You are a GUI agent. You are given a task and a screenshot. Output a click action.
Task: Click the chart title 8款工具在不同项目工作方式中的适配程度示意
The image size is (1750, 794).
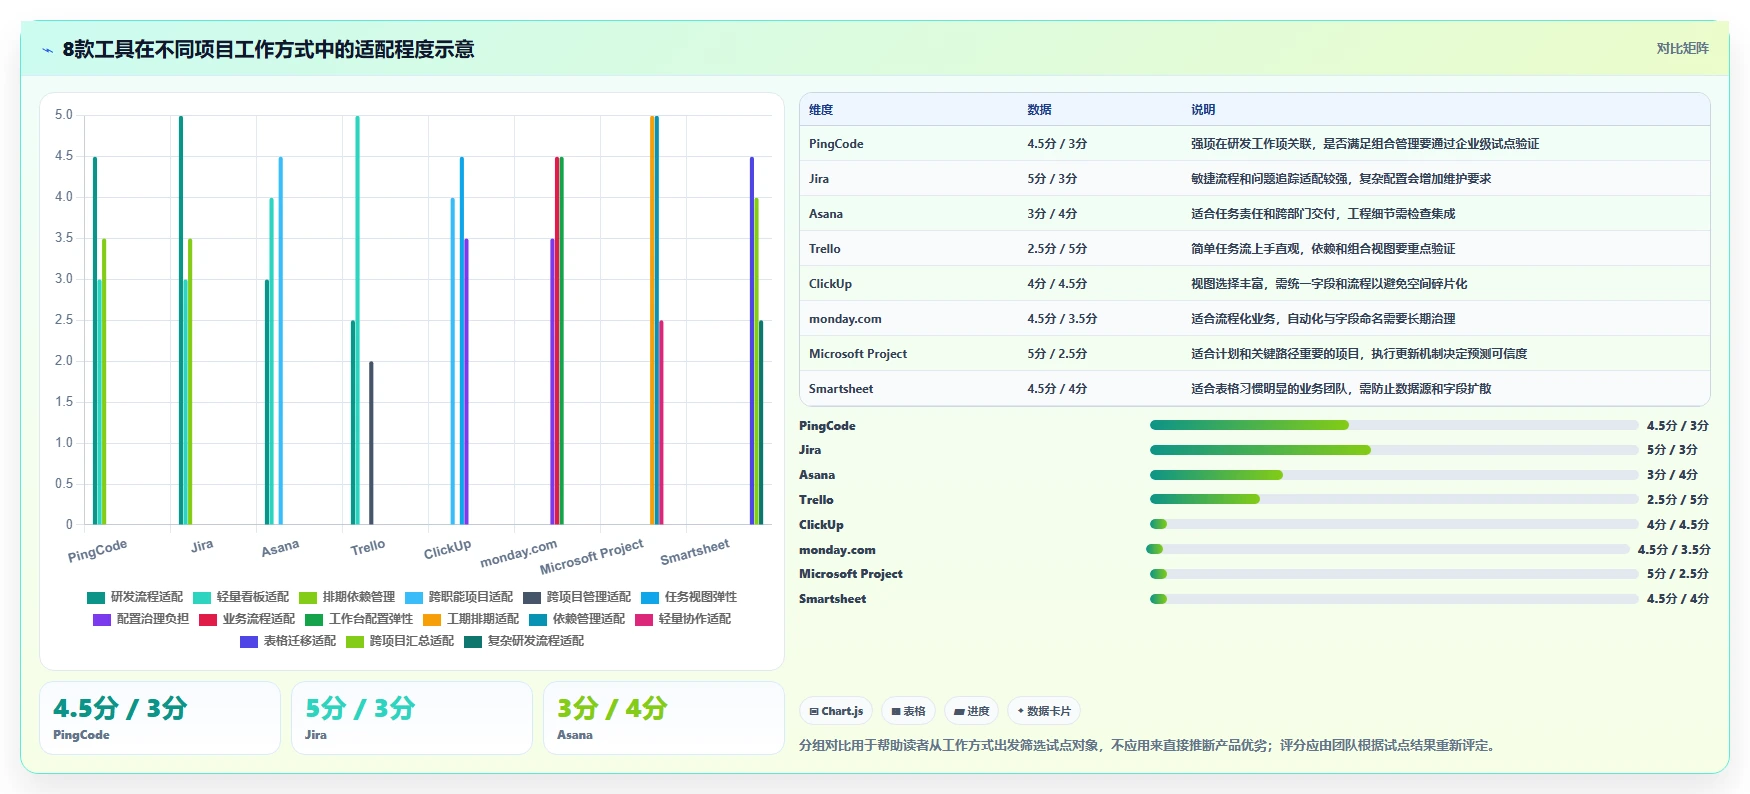tap(268, 50)
